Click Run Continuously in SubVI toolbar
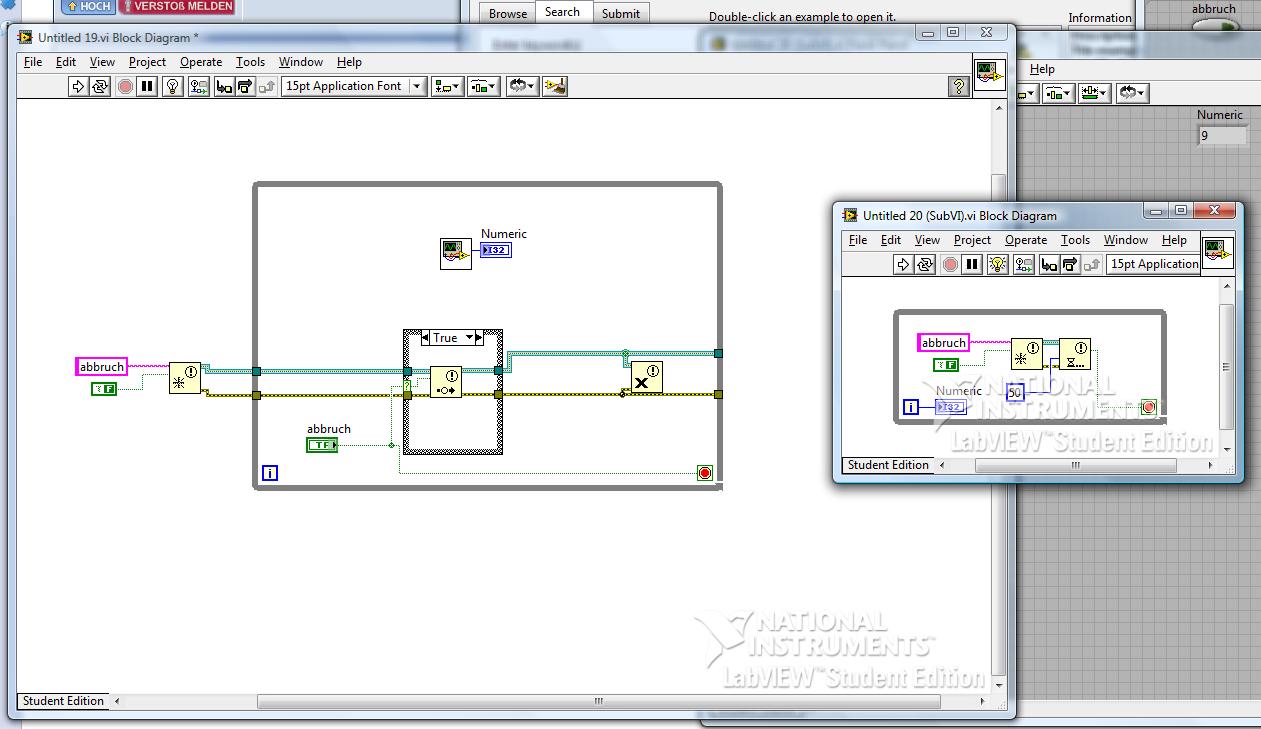 point(925,264)
